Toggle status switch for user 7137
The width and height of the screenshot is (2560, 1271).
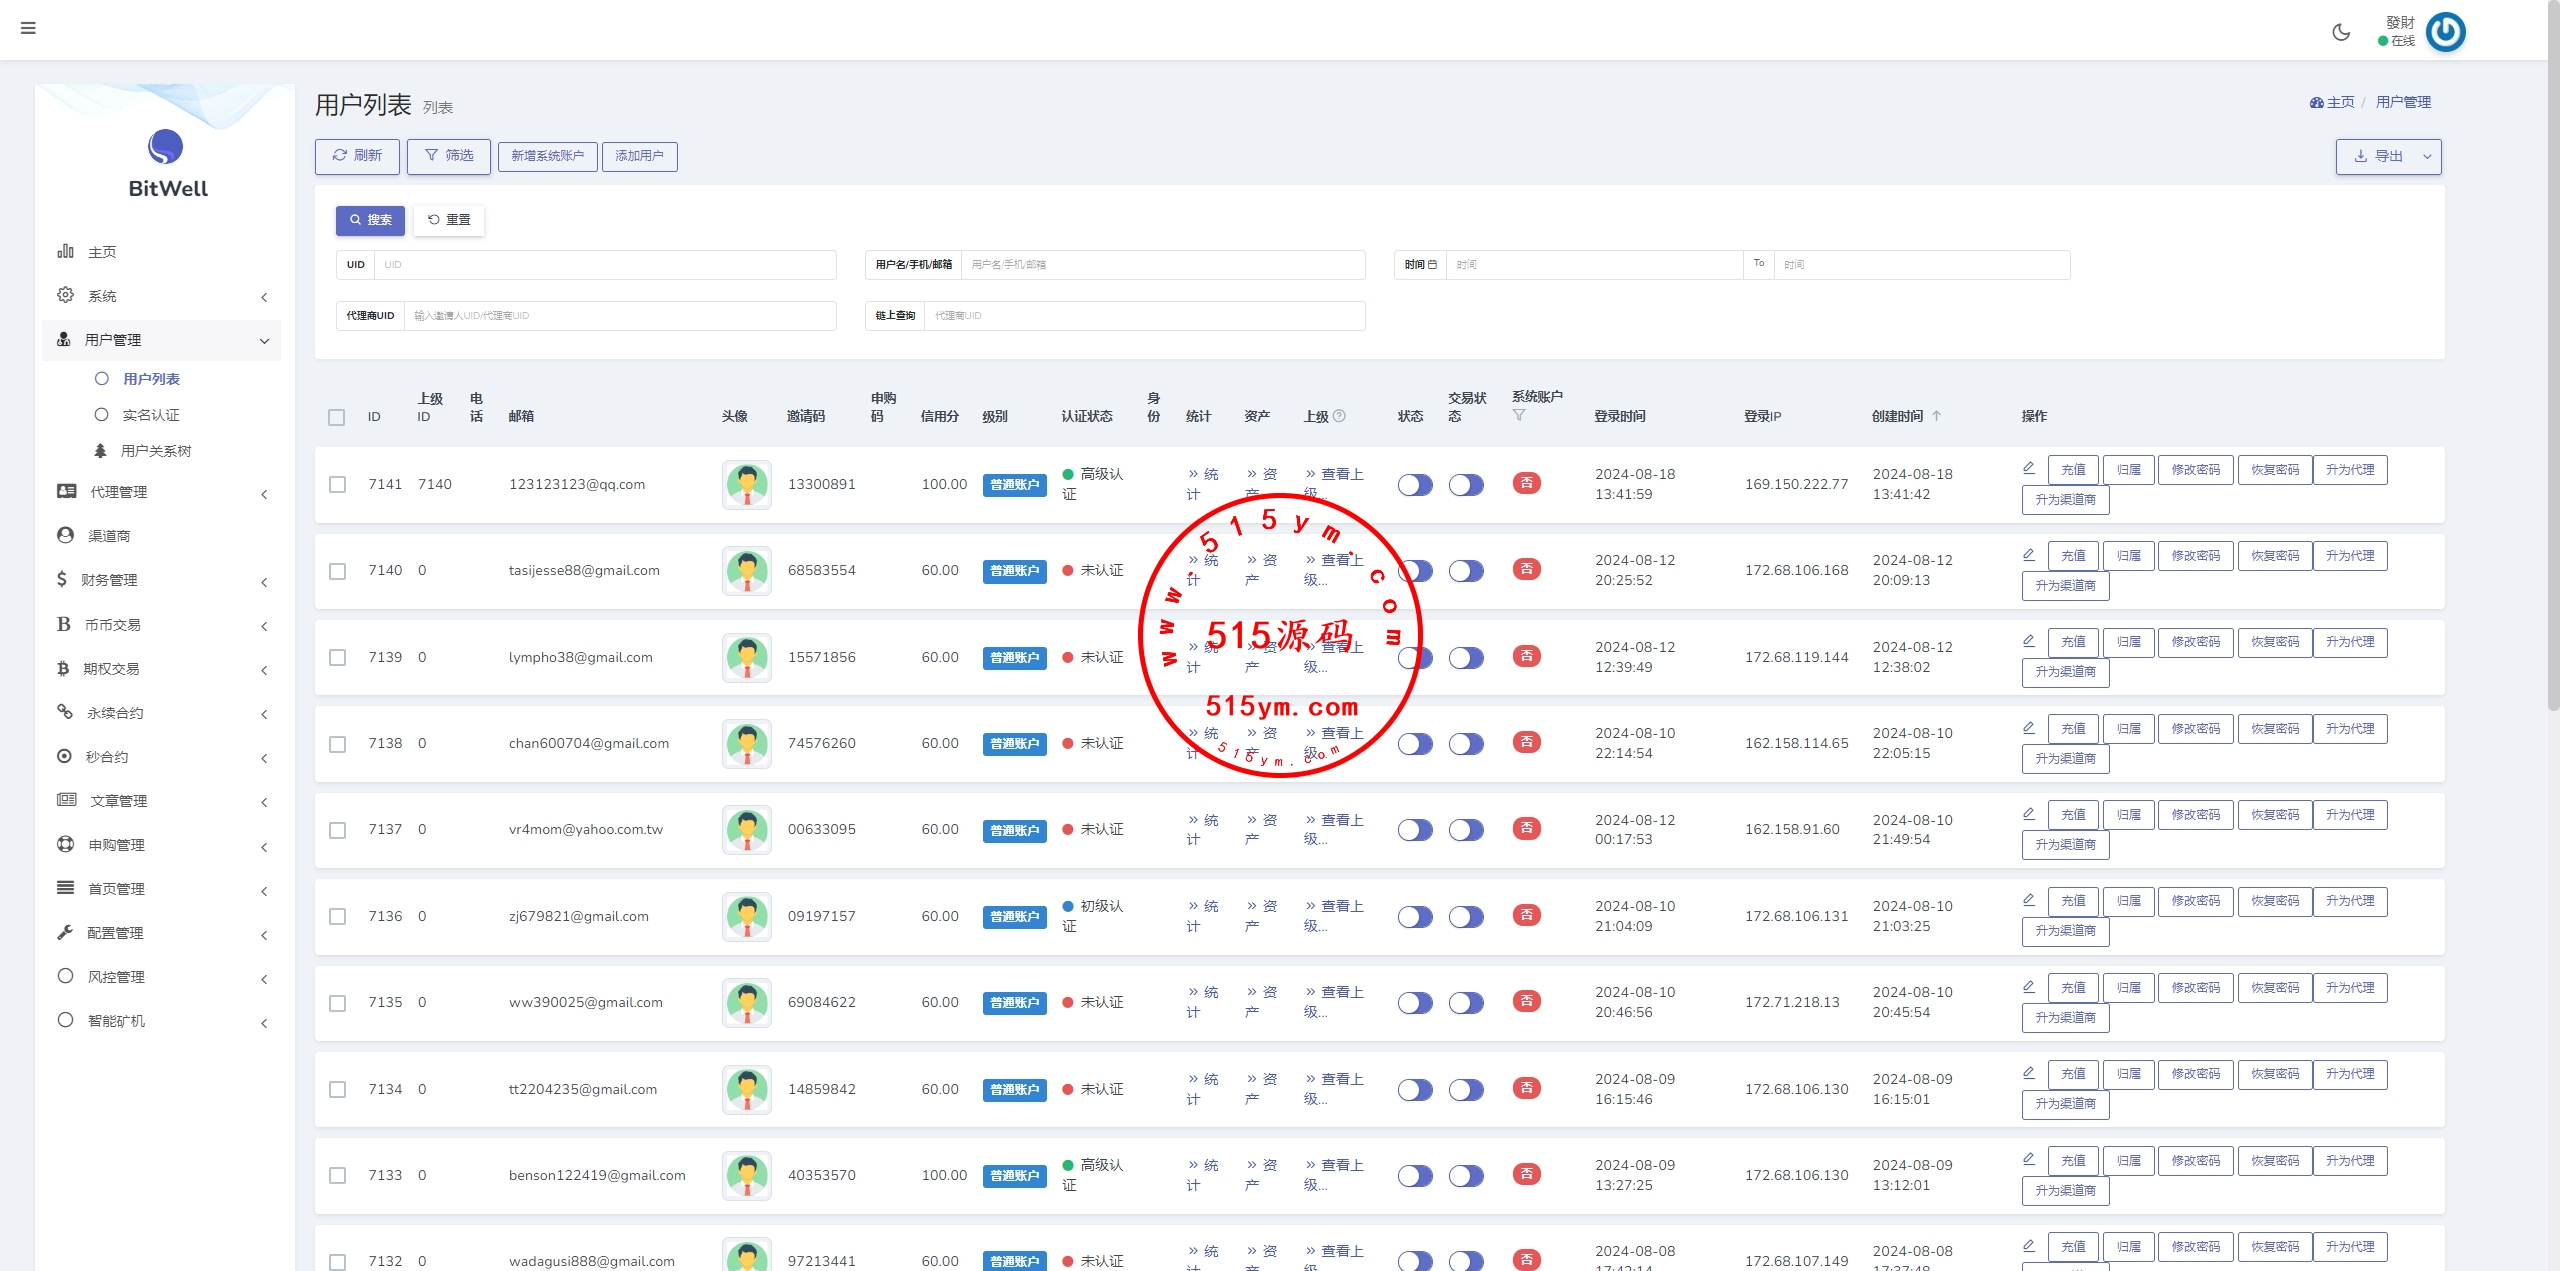coord(1415,830)
